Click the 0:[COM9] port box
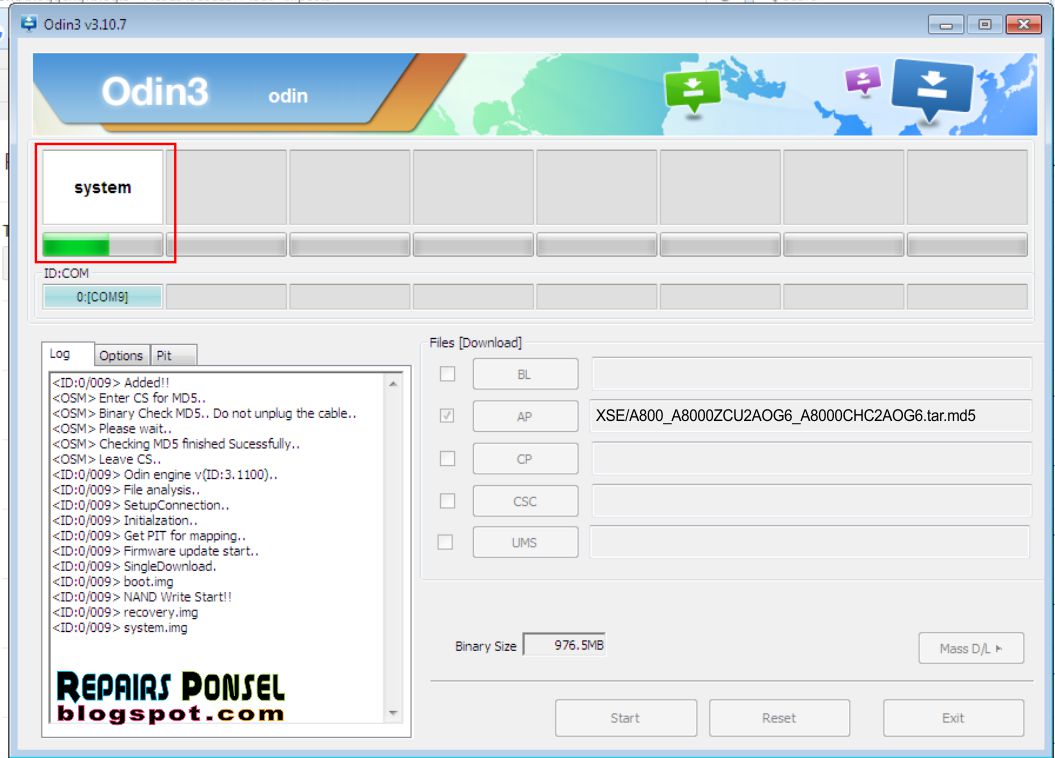The height and width of the screenshot is (758, 1055). click(x=102, y=297)
